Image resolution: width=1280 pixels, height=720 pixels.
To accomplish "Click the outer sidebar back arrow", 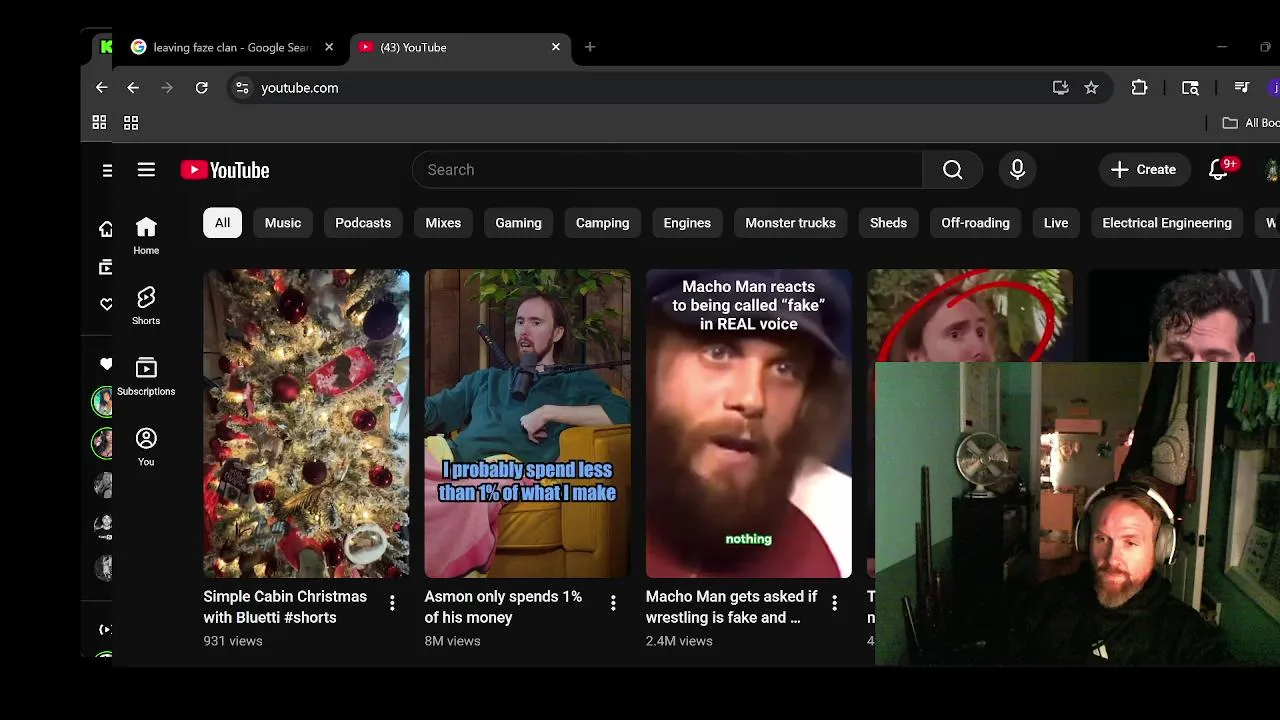I will [x=101, y=88].
